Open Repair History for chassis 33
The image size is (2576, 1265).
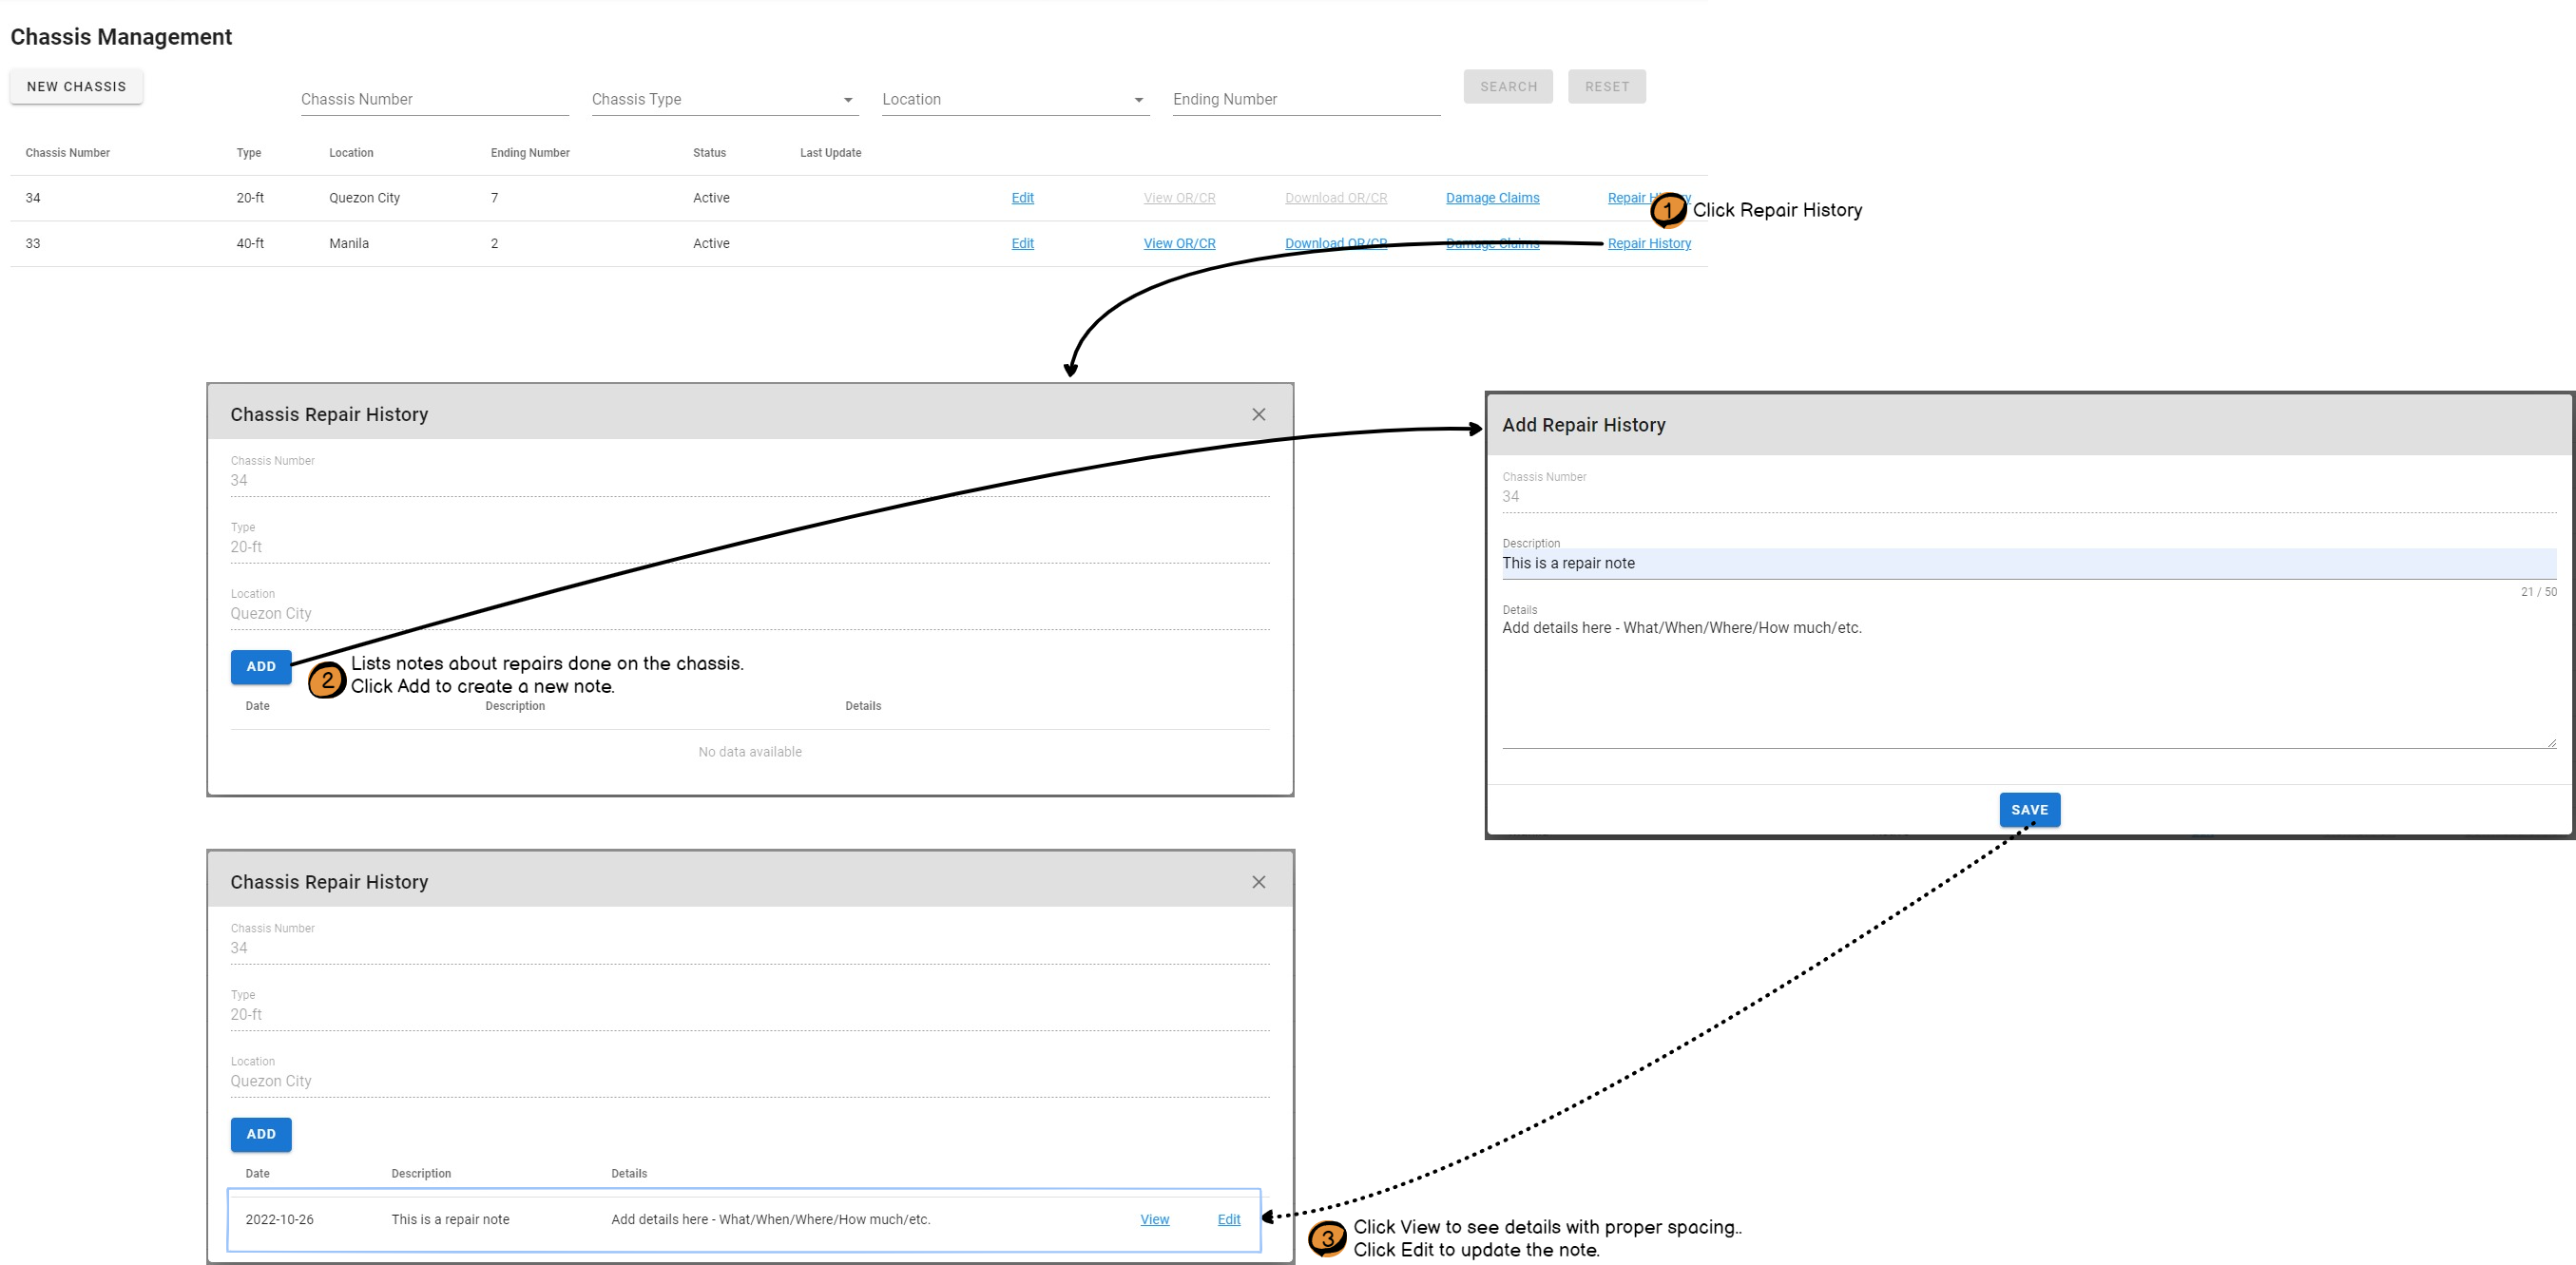click(x=1649, y=243)
